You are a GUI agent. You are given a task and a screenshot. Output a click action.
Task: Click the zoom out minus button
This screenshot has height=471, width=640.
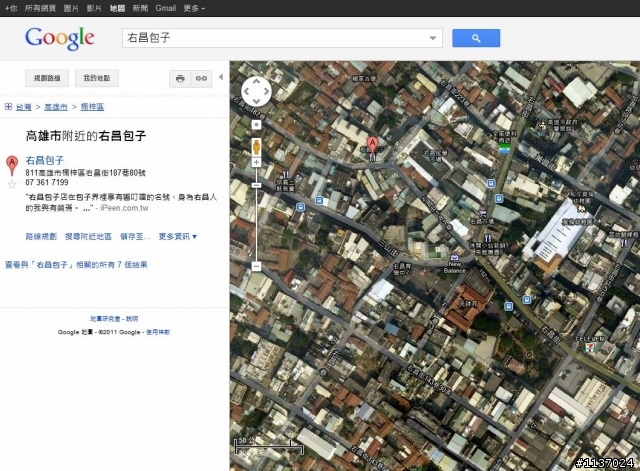pos(256,267)
